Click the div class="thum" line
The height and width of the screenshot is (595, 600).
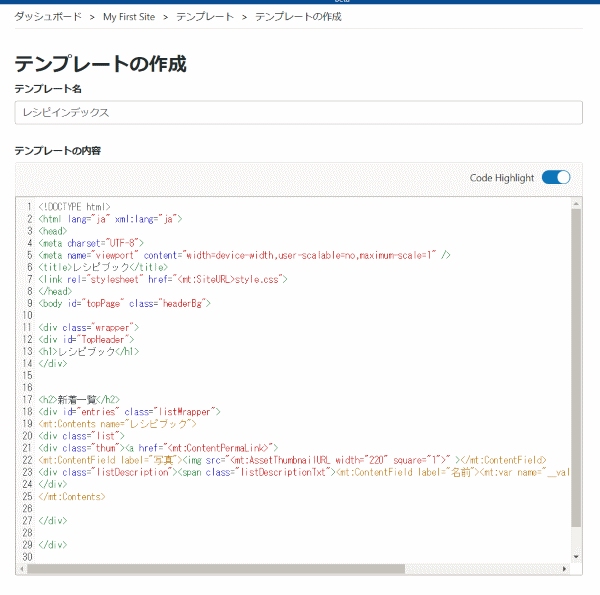coord(158,448)
